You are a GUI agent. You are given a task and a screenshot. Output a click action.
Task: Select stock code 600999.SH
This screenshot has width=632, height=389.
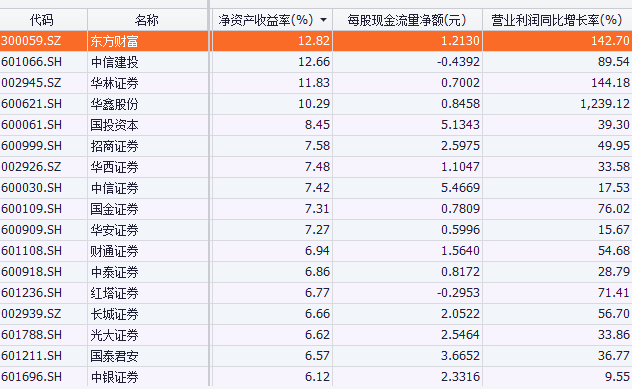pyautogui.click(x=31, y=146)
